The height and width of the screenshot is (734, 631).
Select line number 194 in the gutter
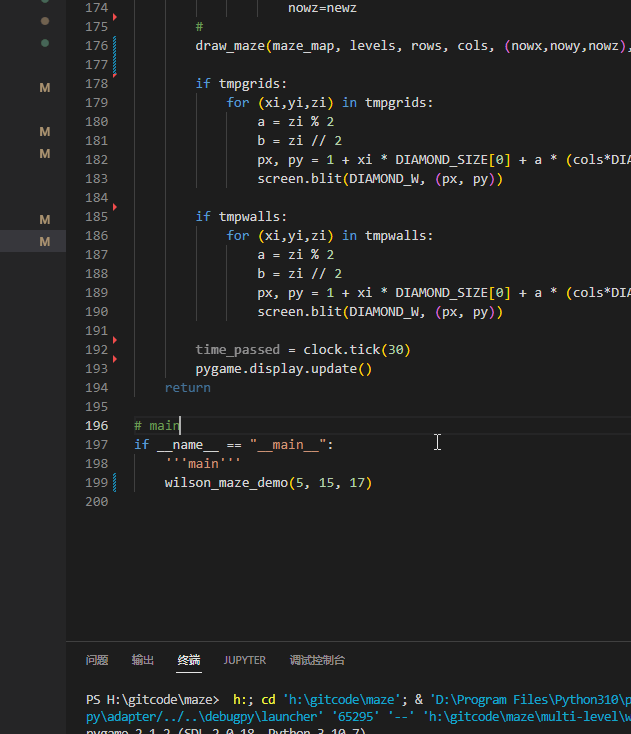[x=97, y=388]
